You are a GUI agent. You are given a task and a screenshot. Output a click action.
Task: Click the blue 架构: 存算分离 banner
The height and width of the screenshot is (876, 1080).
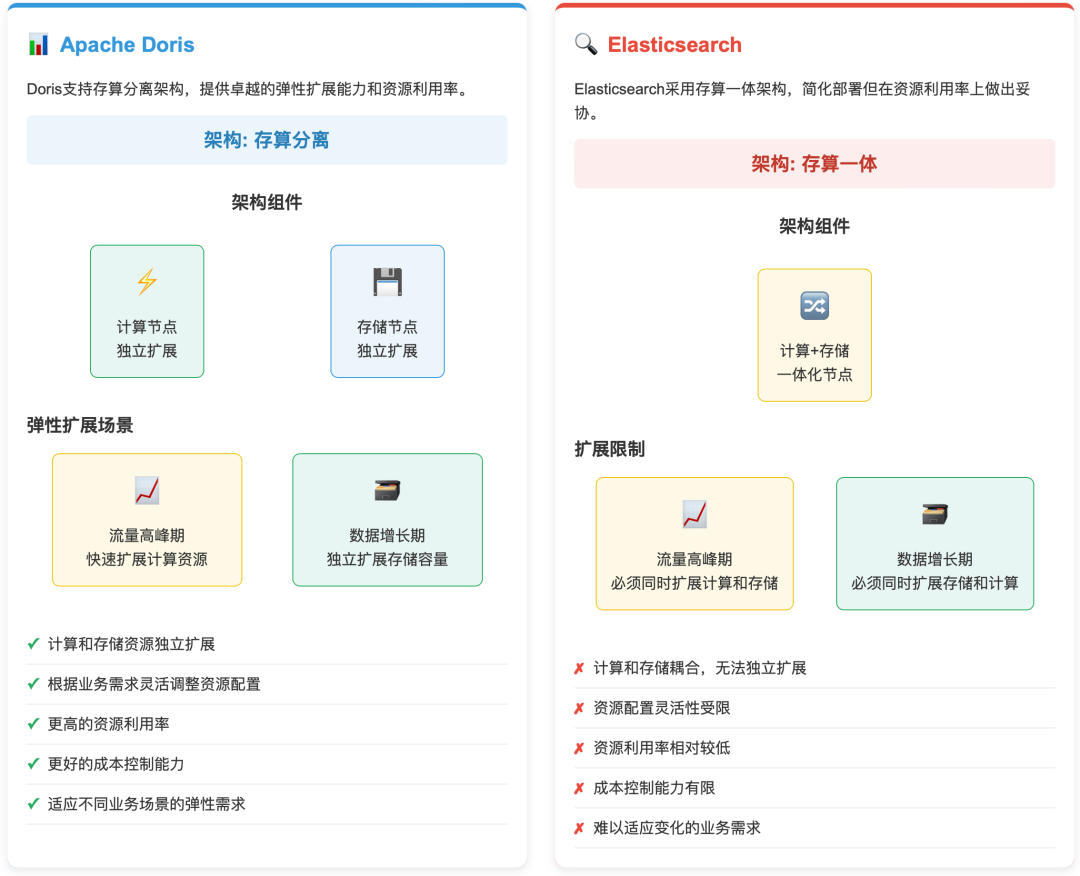[267, 140]
